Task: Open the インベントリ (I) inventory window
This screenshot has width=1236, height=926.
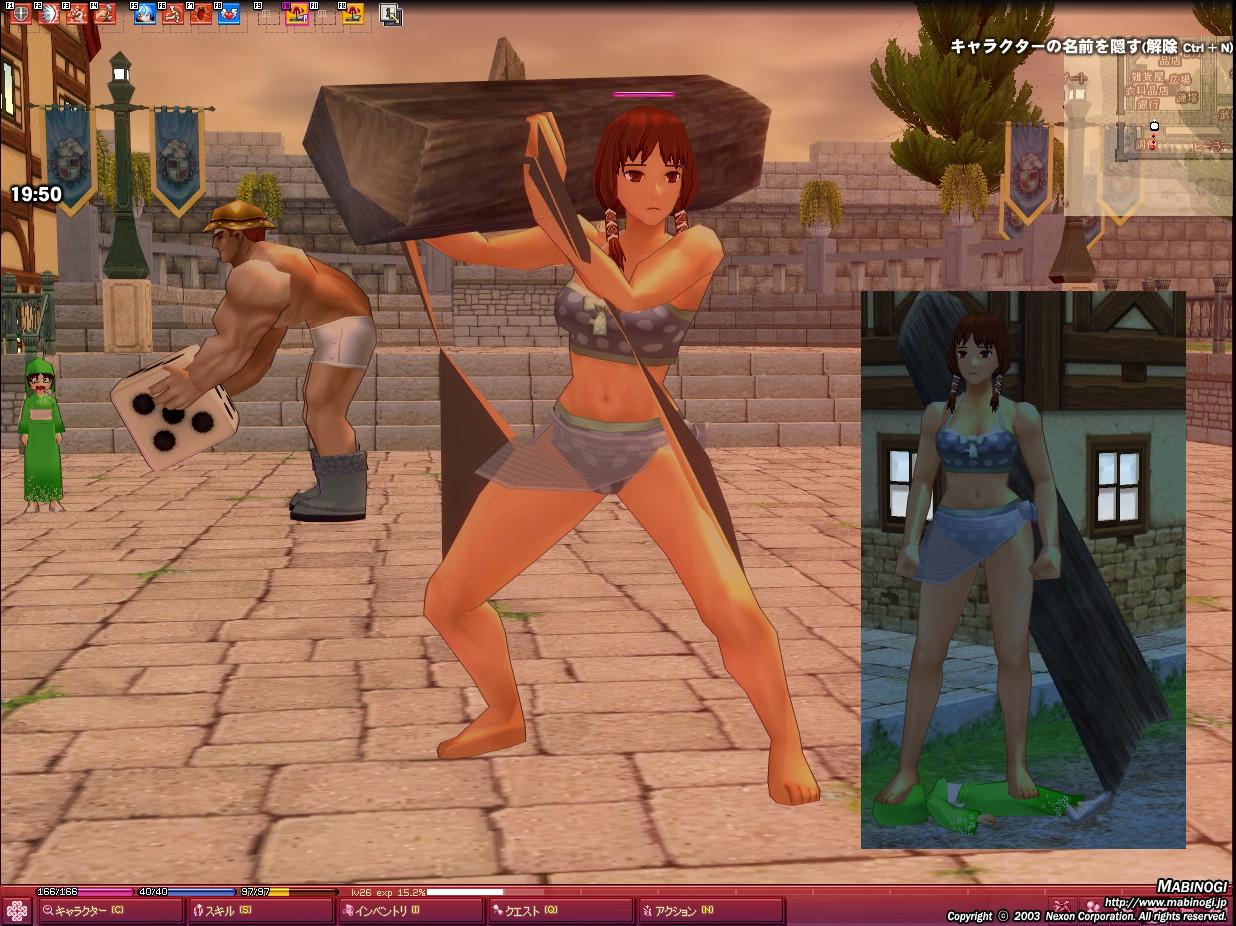Action: coord(411,911)
